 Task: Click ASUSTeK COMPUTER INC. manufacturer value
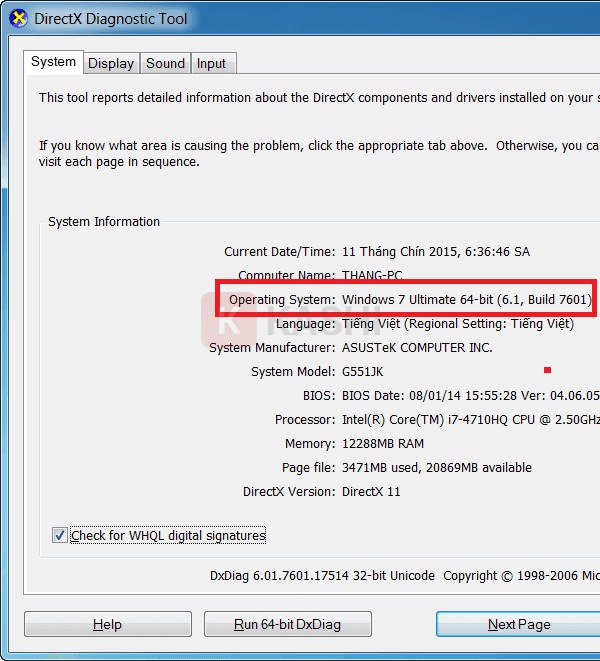(x=417, y=348)
